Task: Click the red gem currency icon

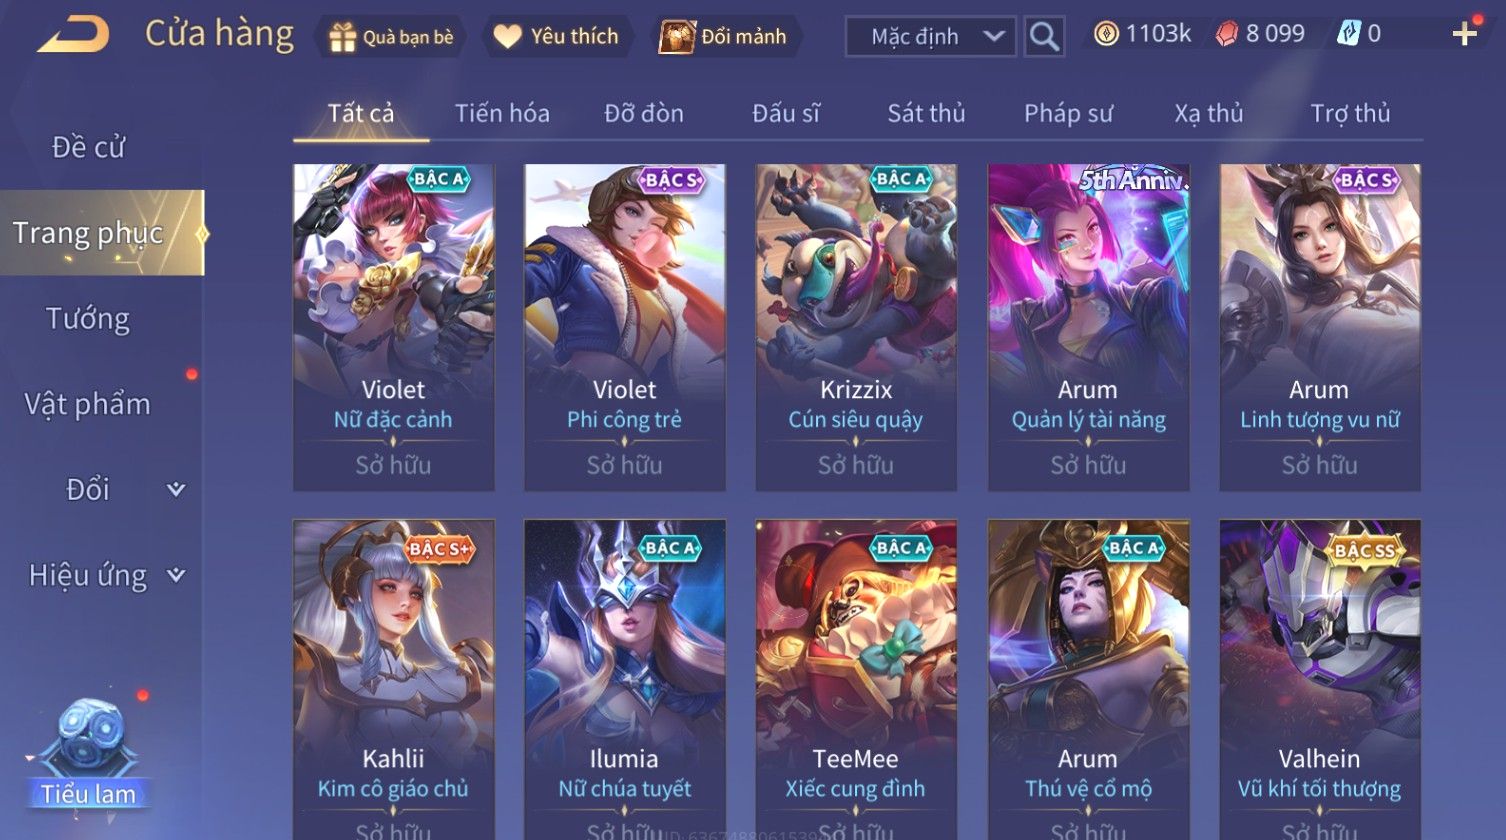Action: tap(1226, 34)
